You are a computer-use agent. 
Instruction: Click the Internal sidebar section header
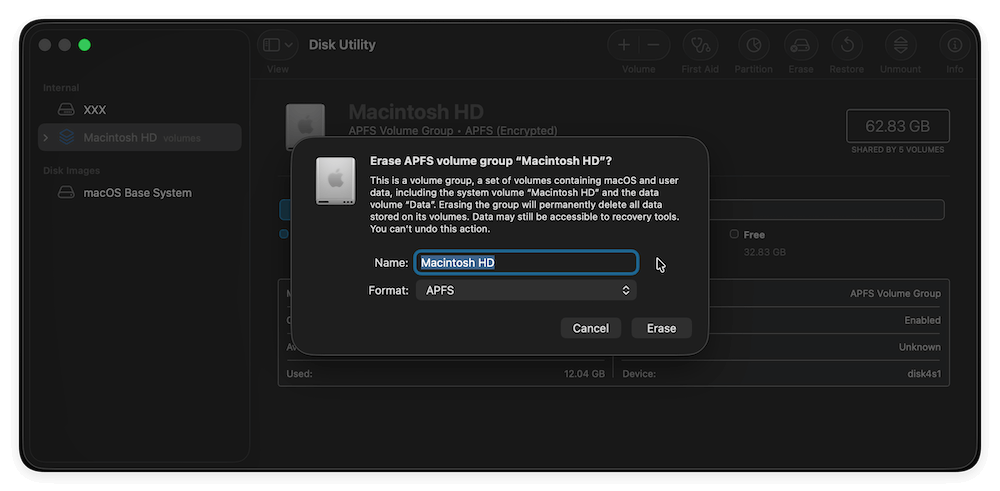pos(61,87)
